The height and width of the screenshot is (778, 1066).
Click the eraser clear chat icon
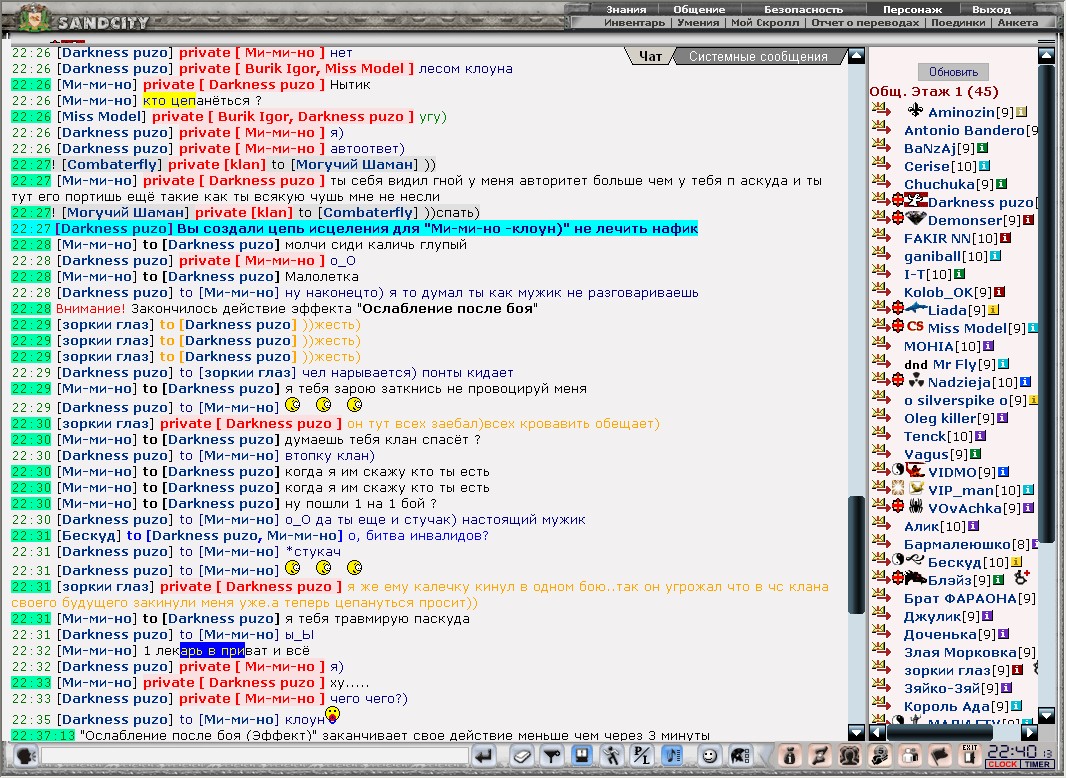521,756
